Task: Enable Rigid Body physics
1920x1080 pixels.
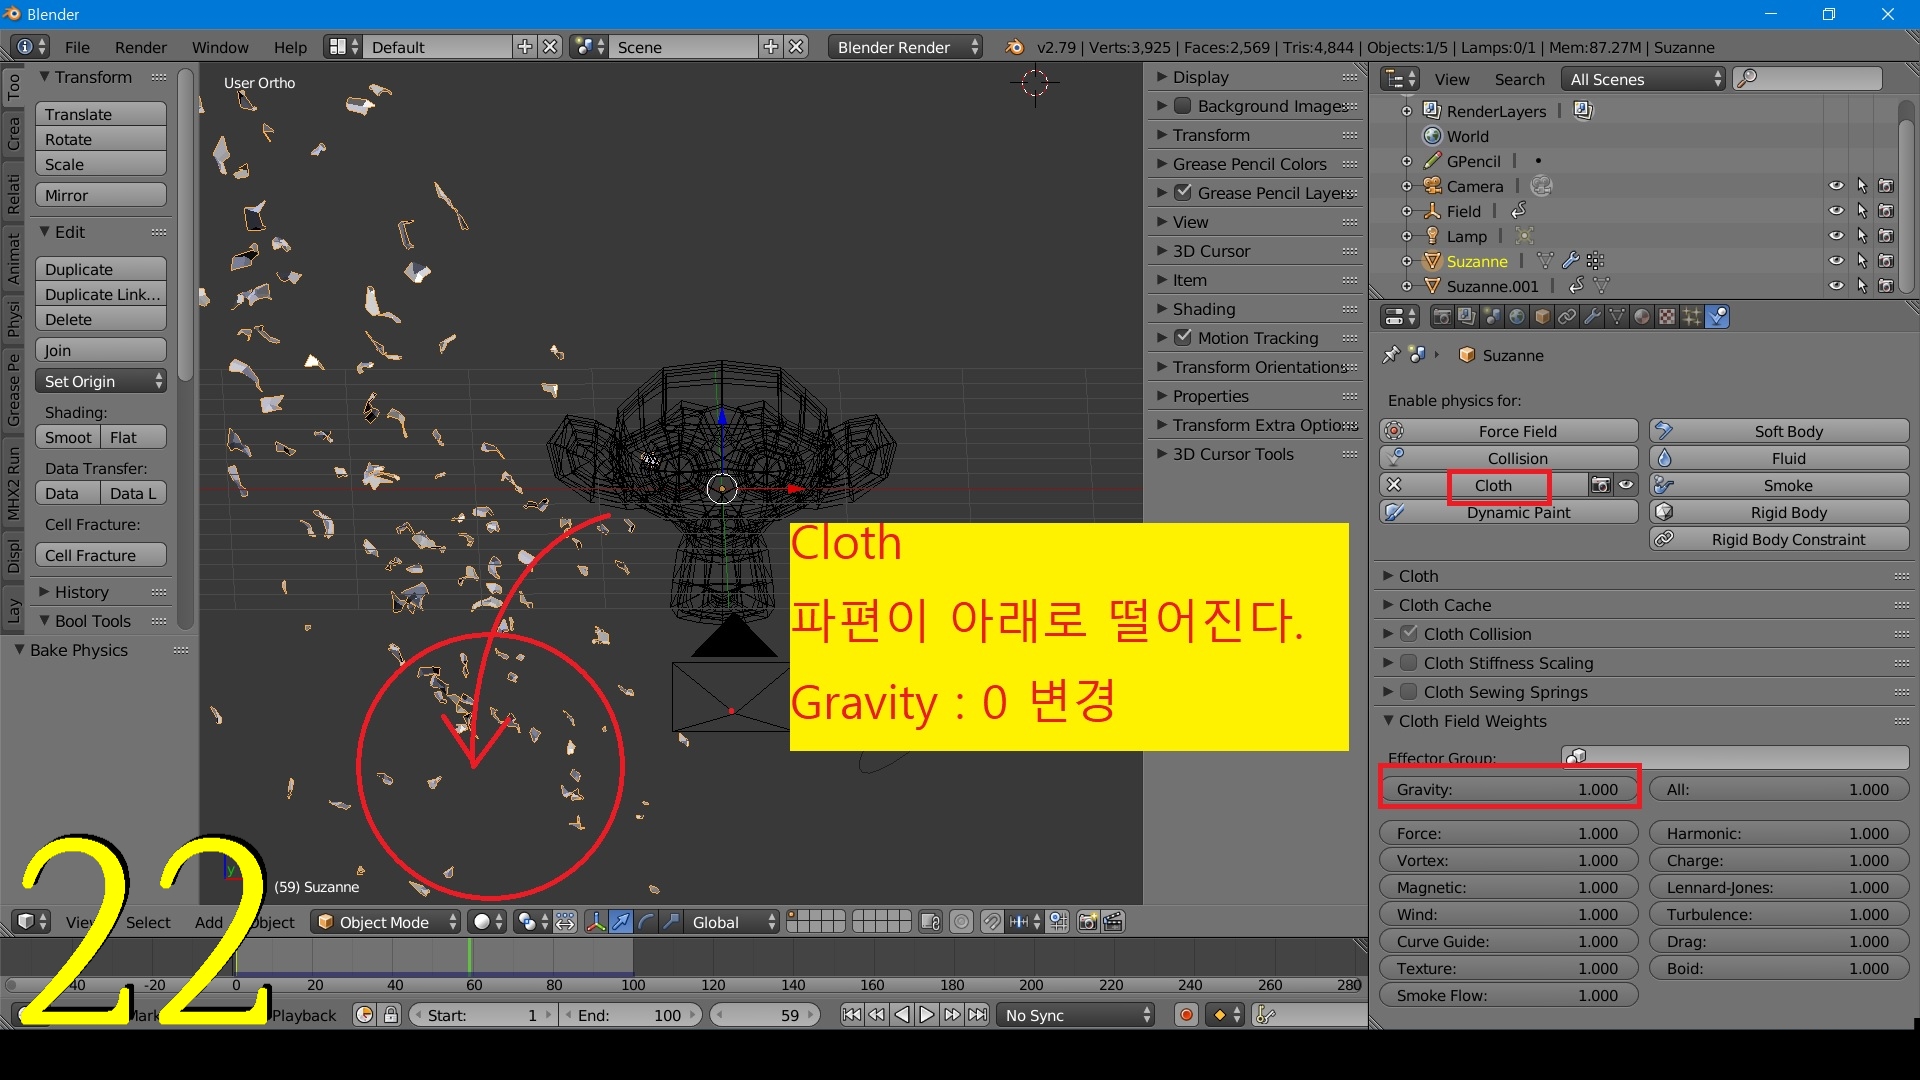Action: pyautogui.click(x=1779, y=512)
